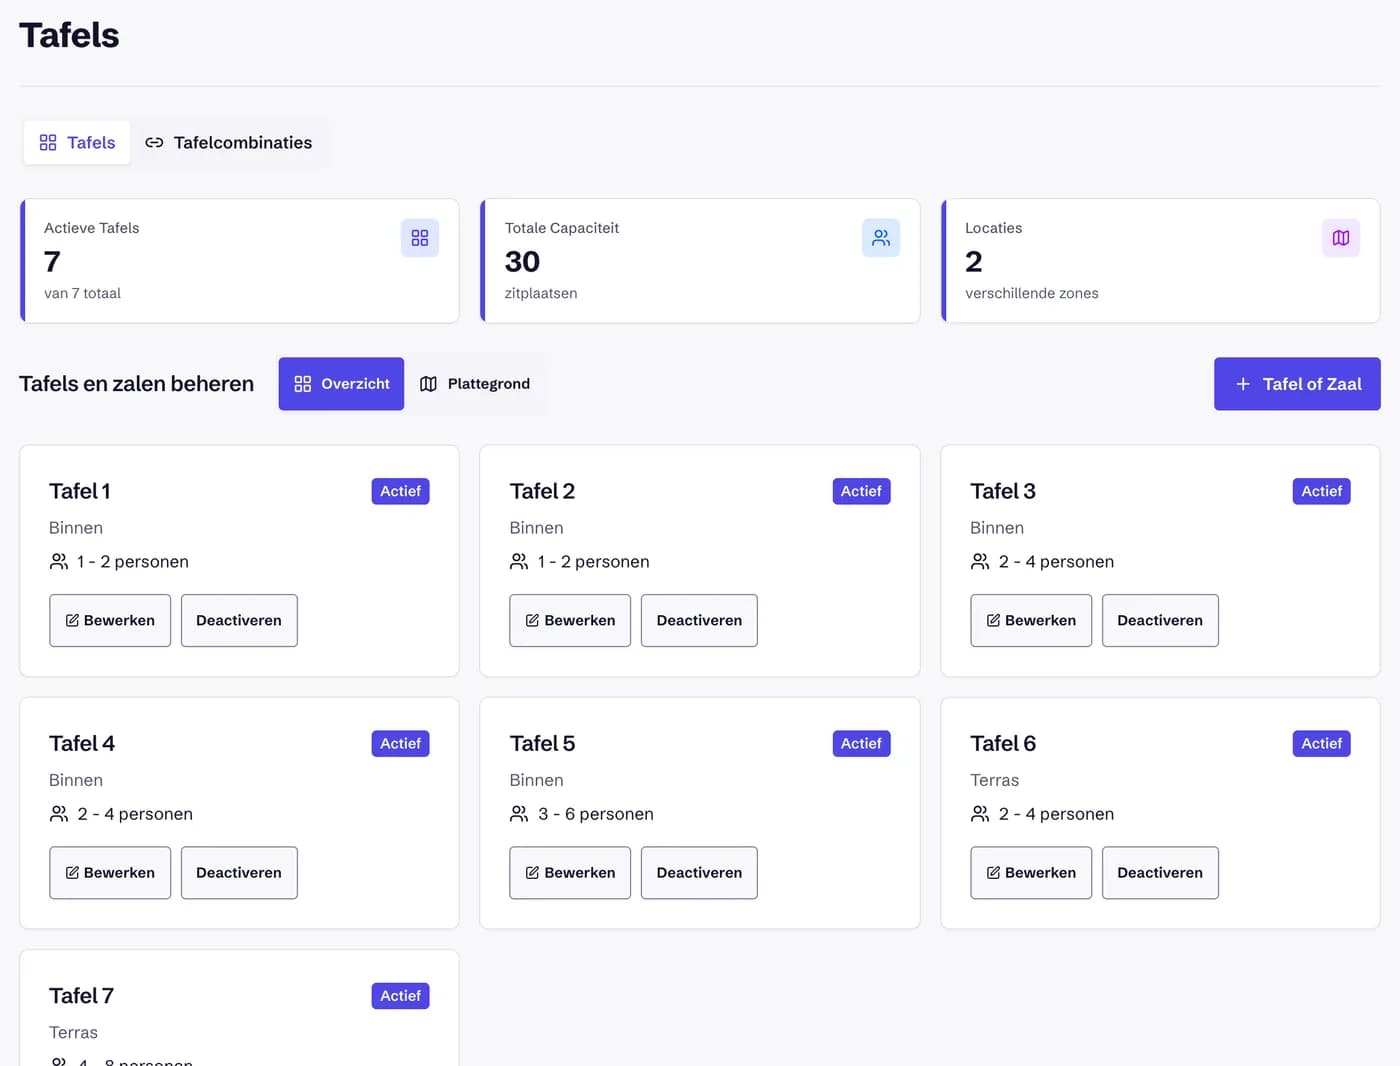The height and width of the screenshot is (1066, 1400).
Task: Click the 'Terras' location on Tafel 6
Action: [994, 780]
